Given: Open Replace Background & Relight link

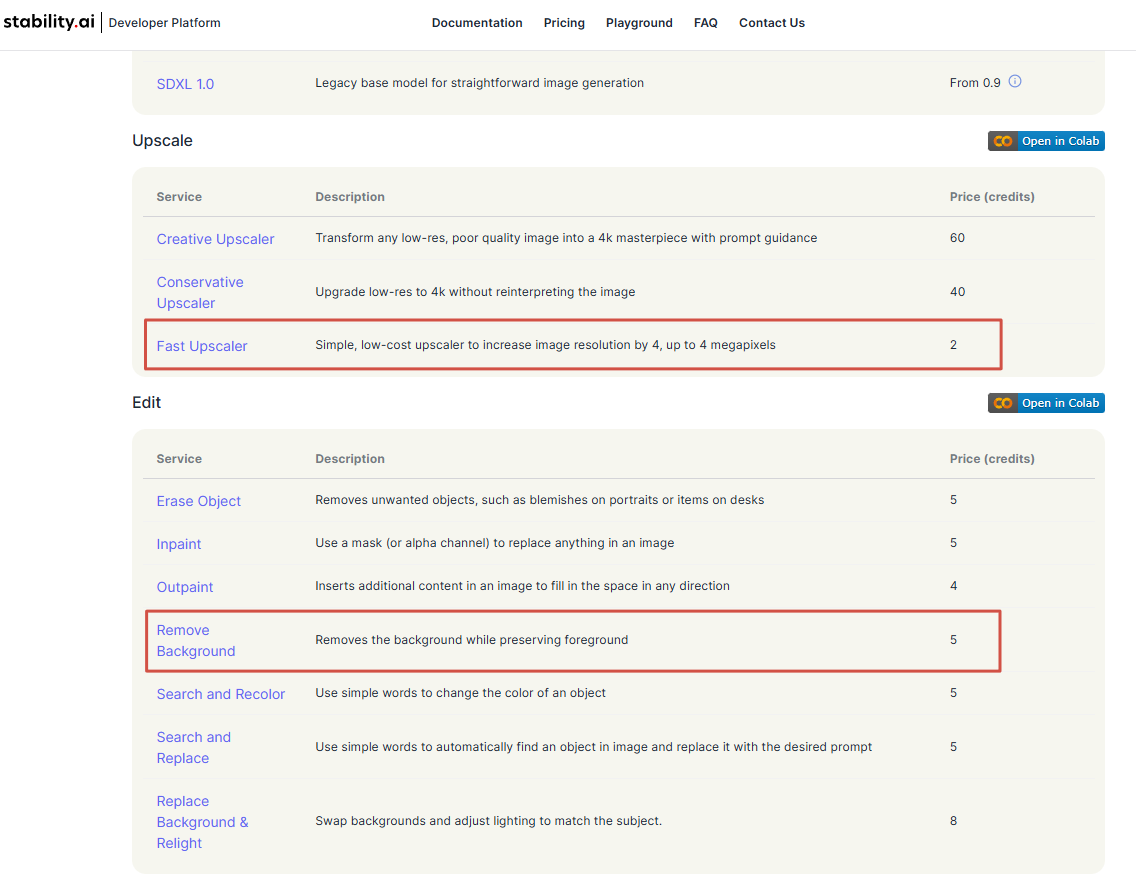Looking at the screenshot, I should pos(202,822).
